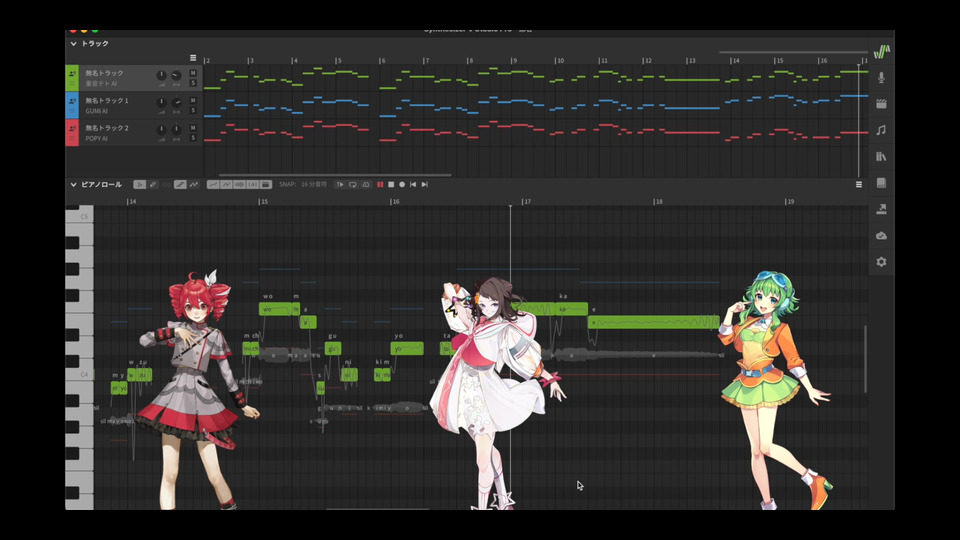
Task: Click the green track voice icon
Action: [x=72, y=74]
